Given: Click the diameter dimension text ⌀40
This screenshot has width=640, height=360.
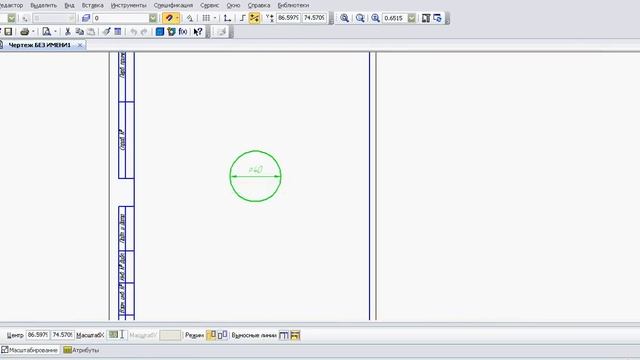Looking at the screenshot, I should click(x=256, y=169).
